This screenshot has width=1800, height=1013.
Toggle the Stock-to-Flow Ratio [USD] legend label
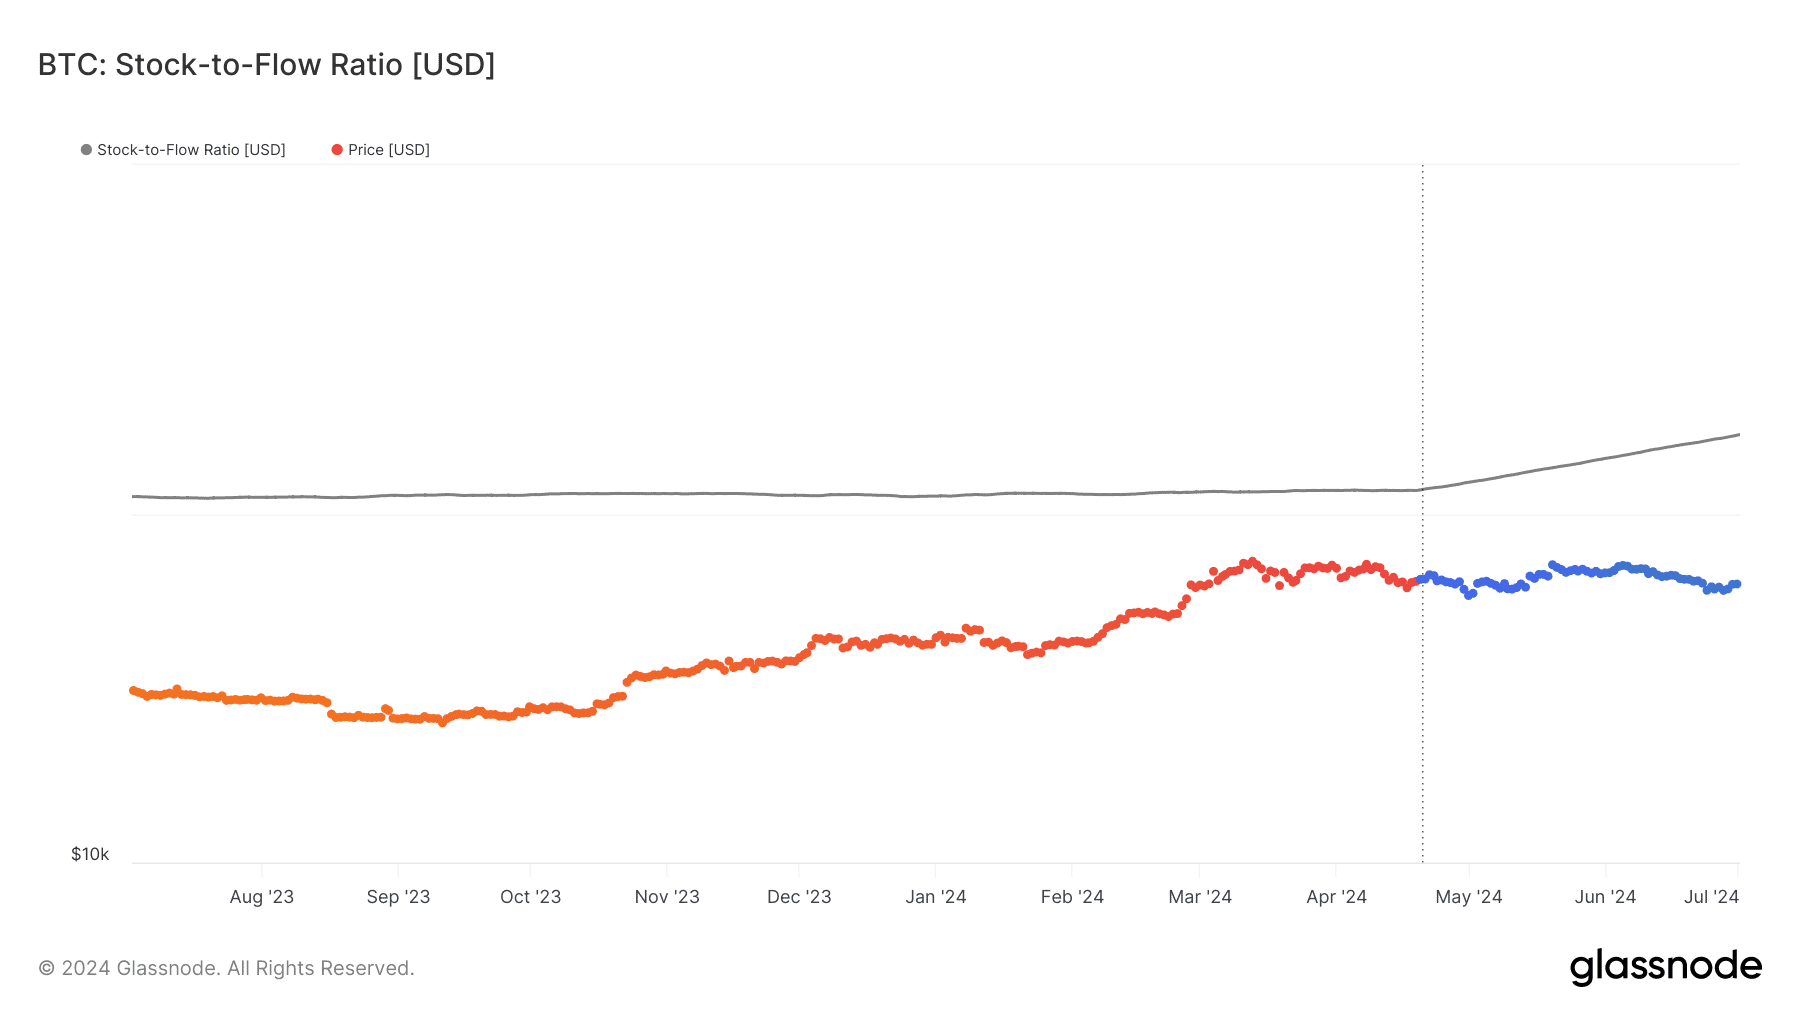191,150
